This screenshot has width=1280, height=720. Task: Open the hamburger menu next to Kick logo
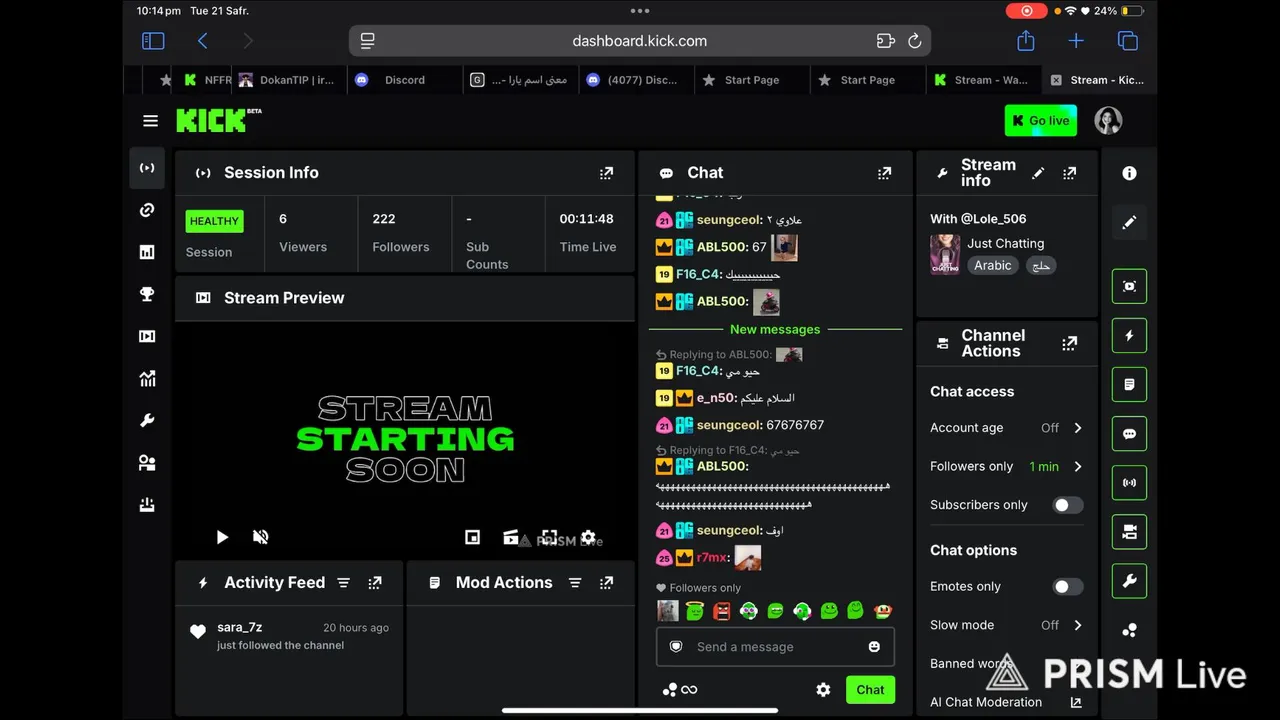[150, 121]
